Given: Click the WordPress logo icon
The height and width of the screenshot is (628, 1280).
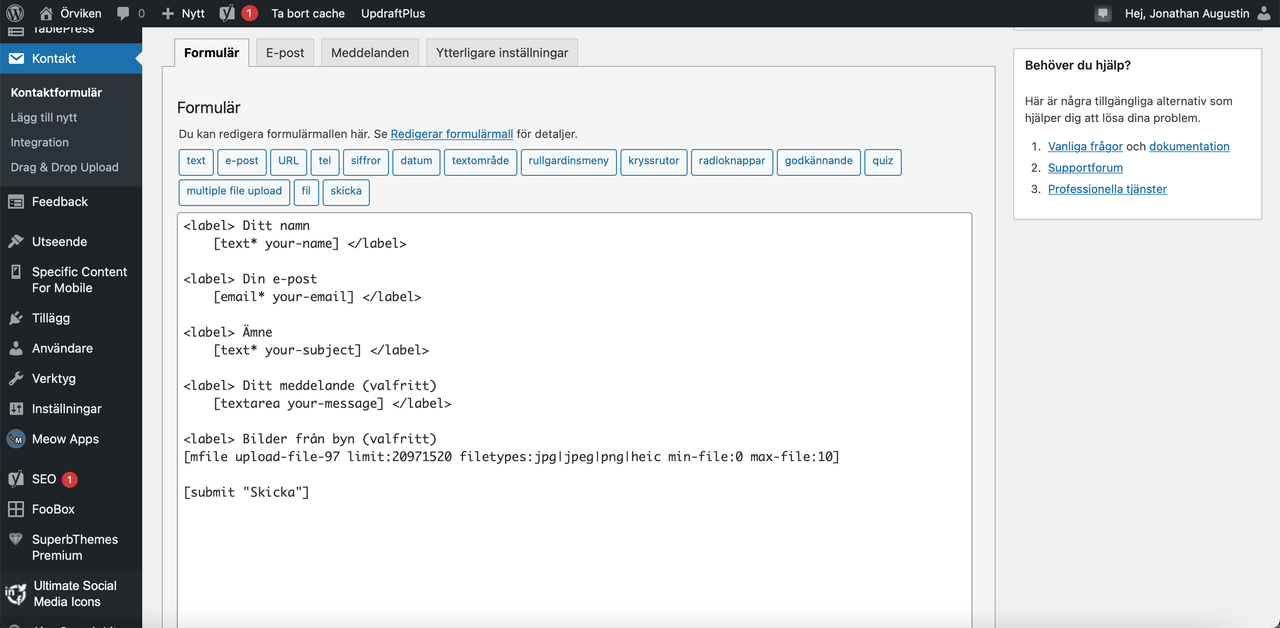Looking at the screenshot, I should pos(15,13).
